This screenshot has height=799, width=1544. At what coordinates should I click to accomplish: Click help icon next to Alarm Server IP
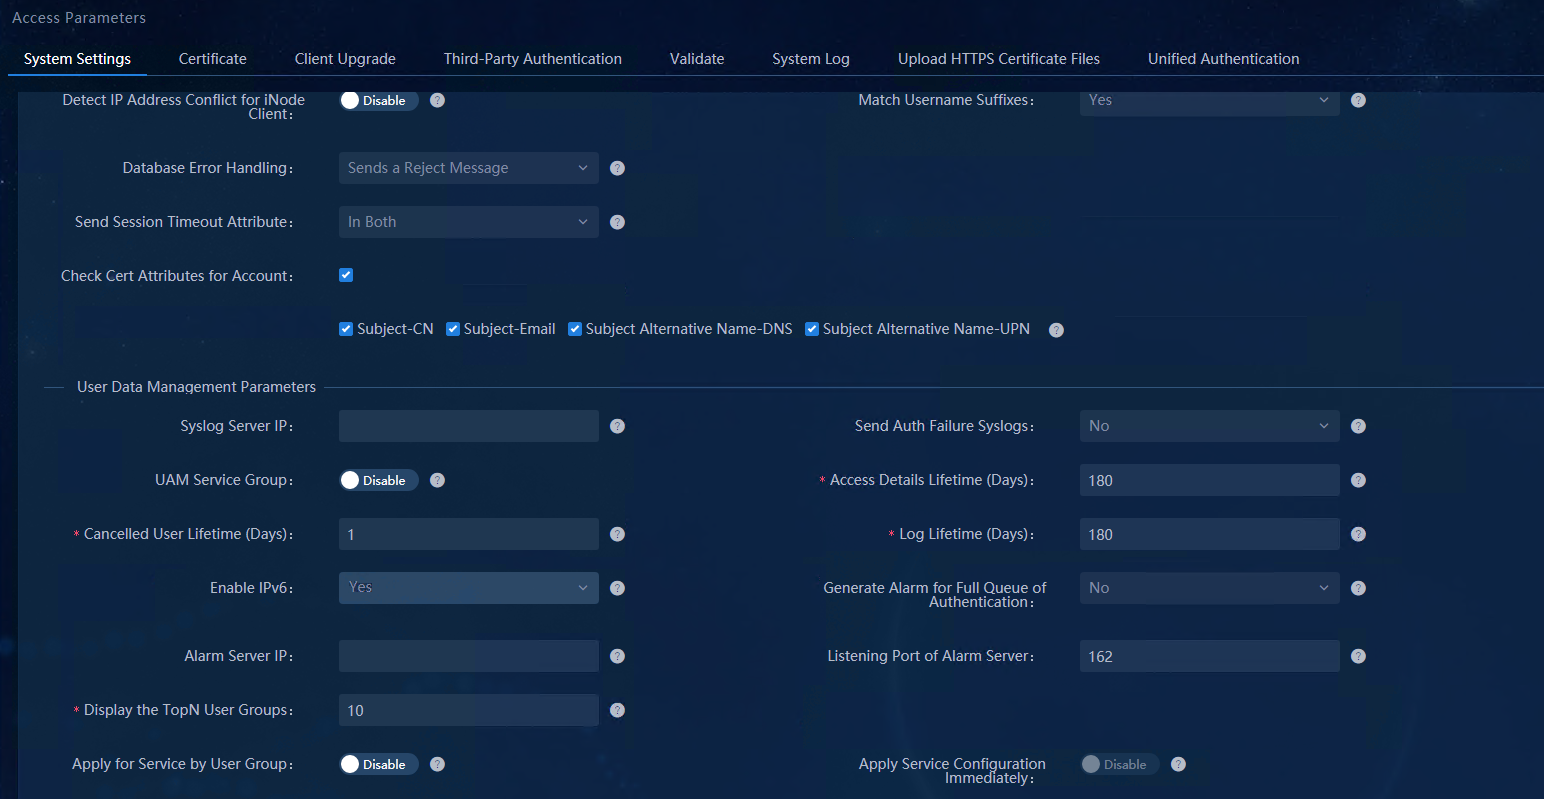click(617, 656)
